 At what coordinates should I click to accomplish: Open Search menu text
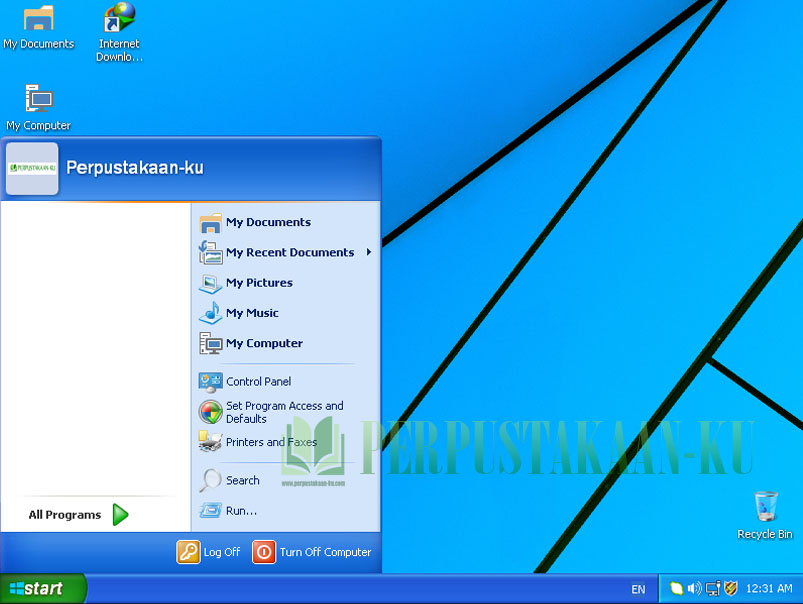point(243,481)
